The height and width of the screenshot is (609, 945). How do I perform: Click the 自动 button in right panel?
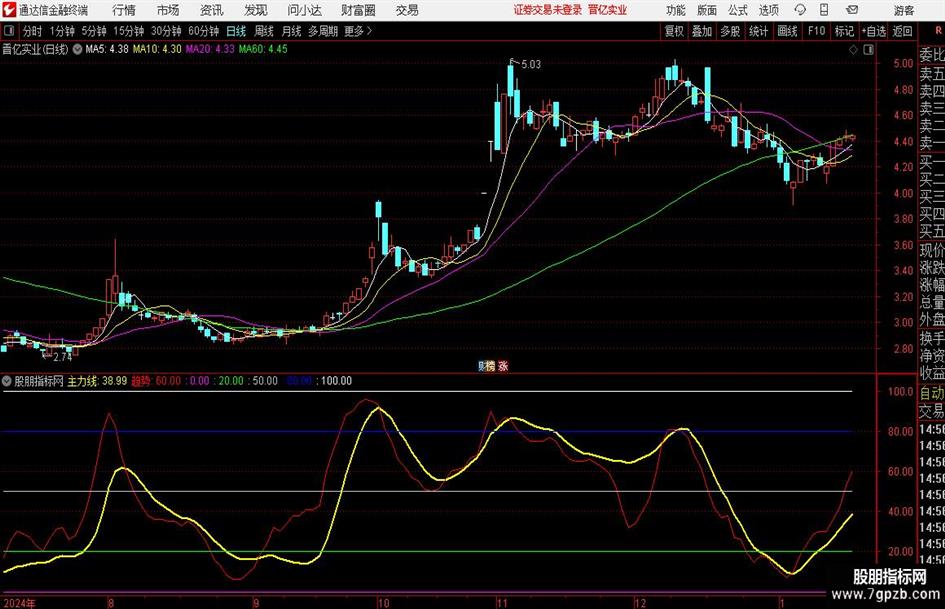[x=932, y=393]
